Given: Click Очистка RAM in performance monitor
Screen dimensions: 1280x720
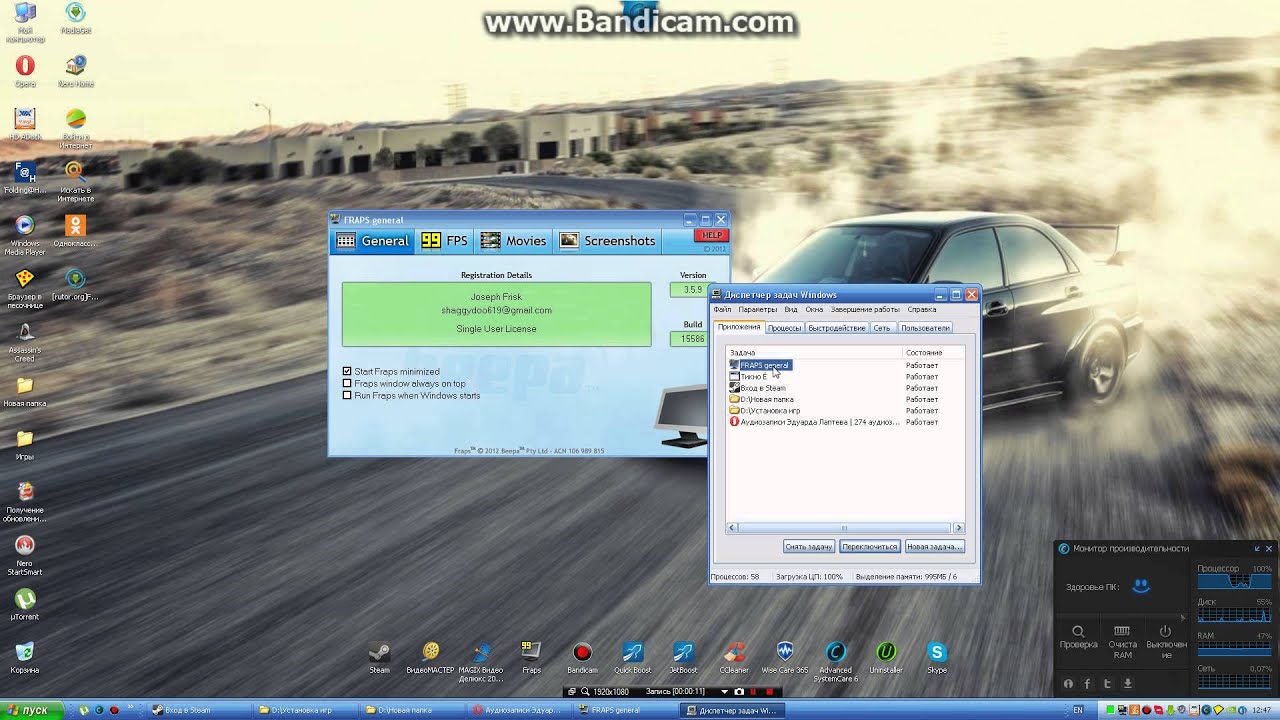Looking at the screenshot, I should pyautogui.click(x=1122, y=642).
